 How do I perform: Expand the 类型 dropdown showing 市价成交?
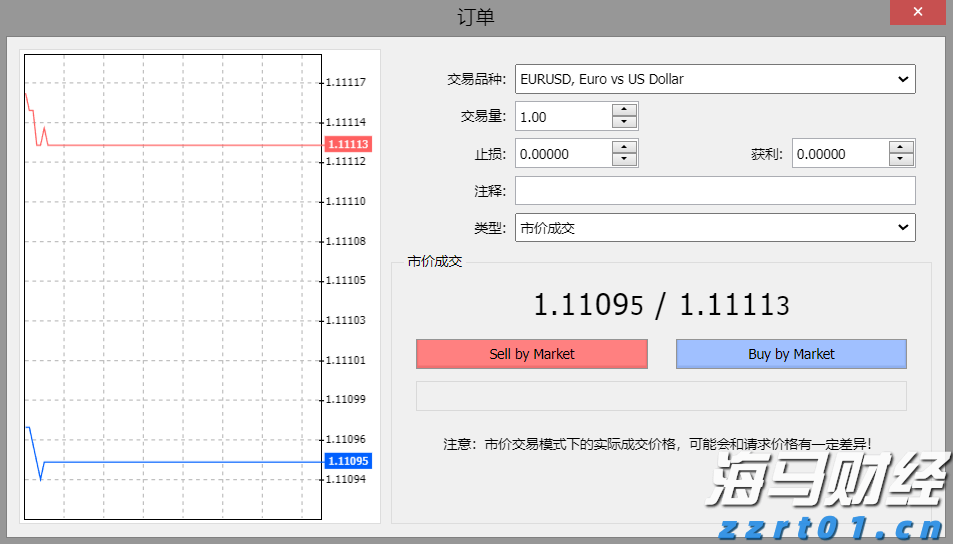[x=714, y=228]
